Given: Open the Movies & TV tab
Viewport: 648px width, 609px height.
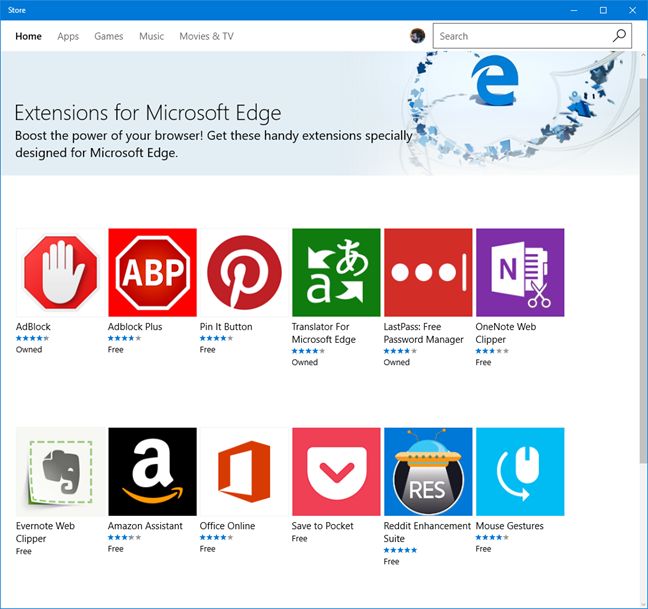Looking at the screenshot, I should click(206, 36).
